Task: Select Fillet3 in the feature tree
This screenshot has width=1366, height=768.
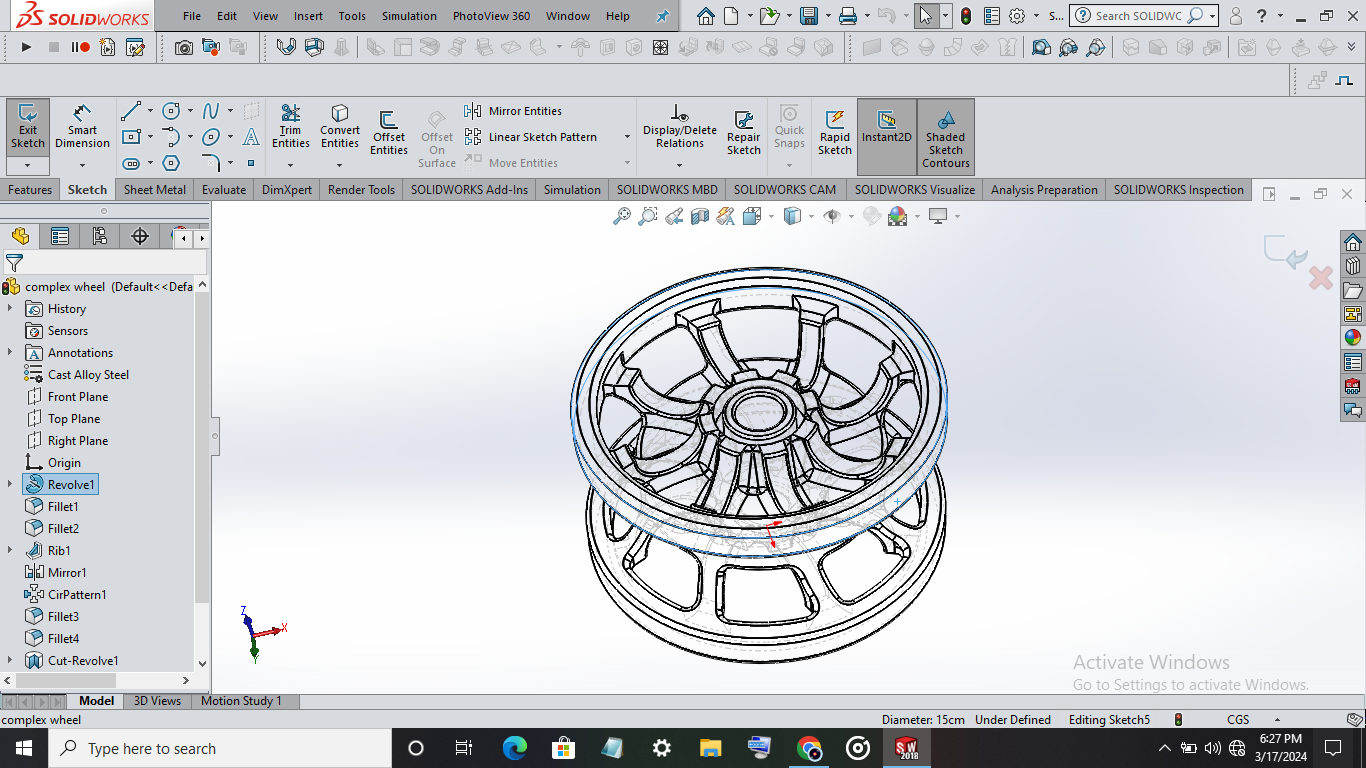Action: (62, 617)
